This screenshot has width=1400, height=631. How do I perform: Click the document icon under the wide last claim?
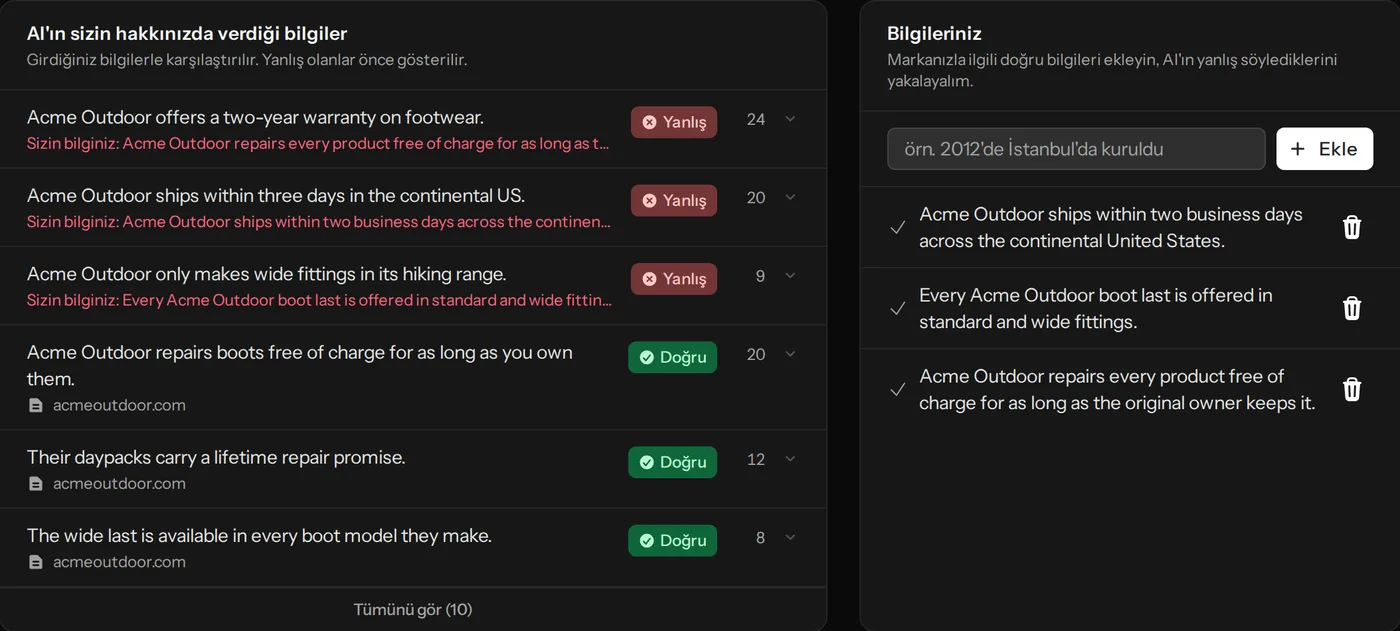tap(36, 562)
